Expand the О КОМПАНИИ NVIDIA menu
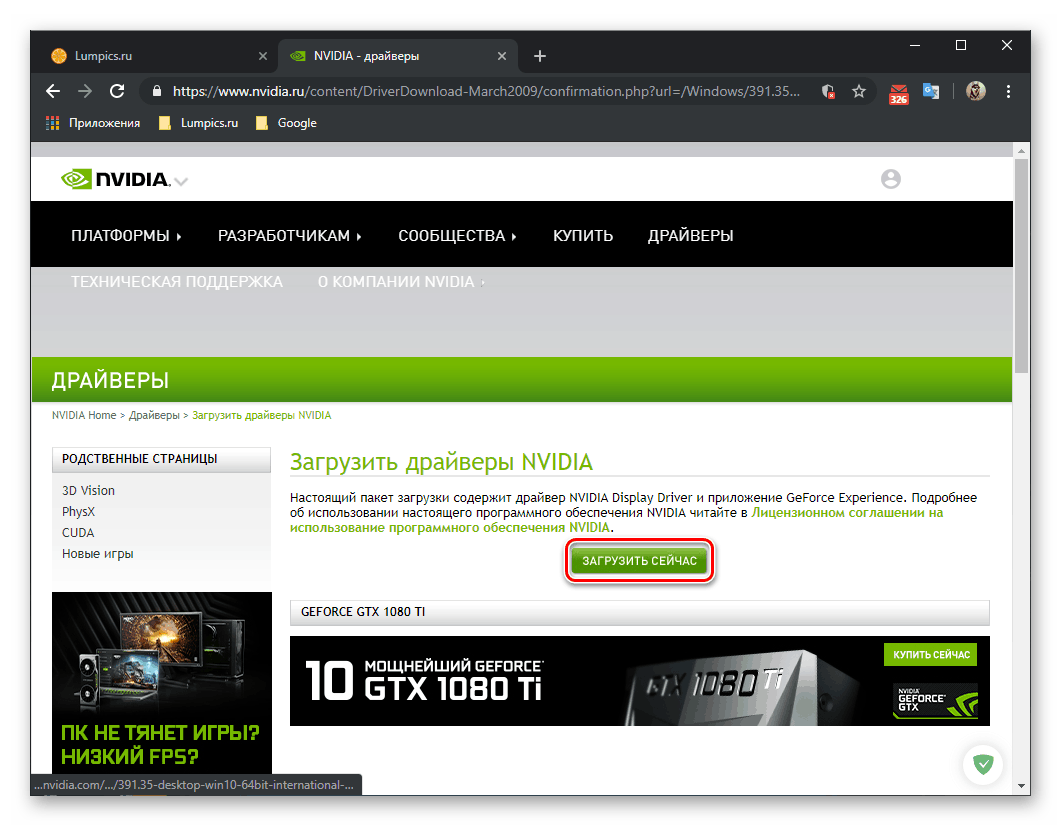 point(401,281)
